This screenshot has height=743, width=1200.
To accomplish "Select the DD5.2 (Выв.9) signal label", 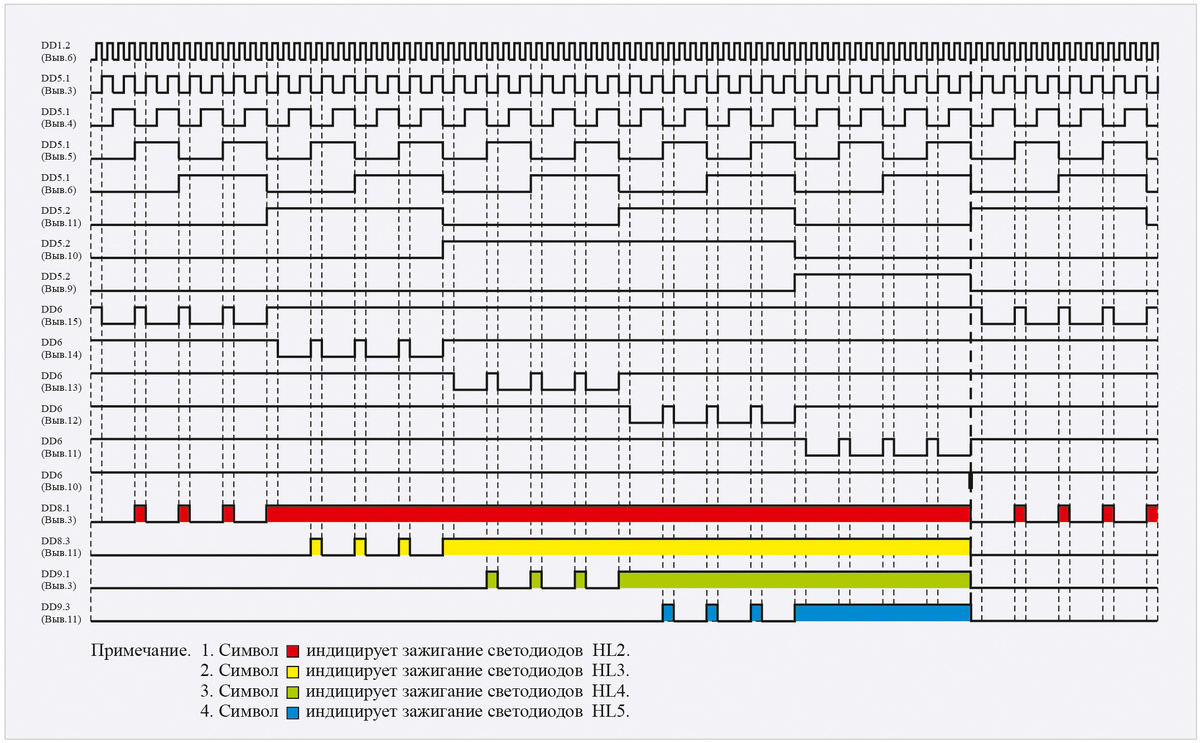I will [58, 282].
